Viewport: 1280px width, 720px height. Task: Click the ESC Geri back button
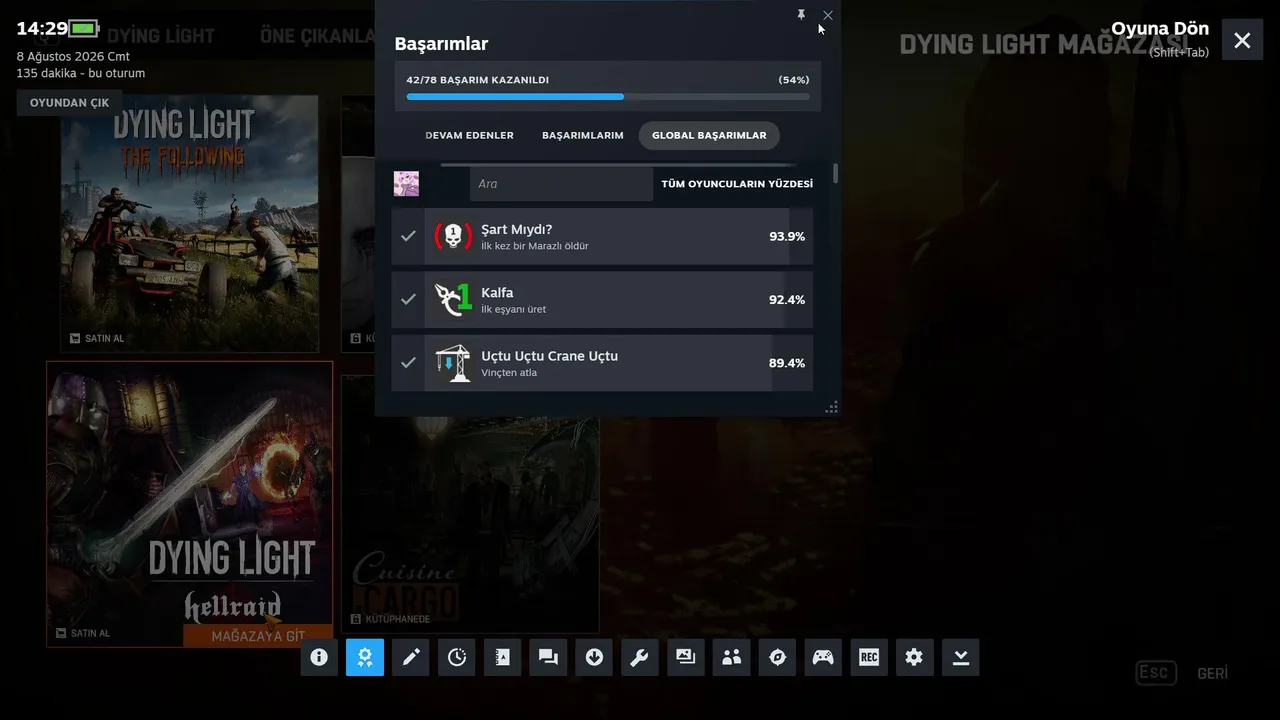1182,673
